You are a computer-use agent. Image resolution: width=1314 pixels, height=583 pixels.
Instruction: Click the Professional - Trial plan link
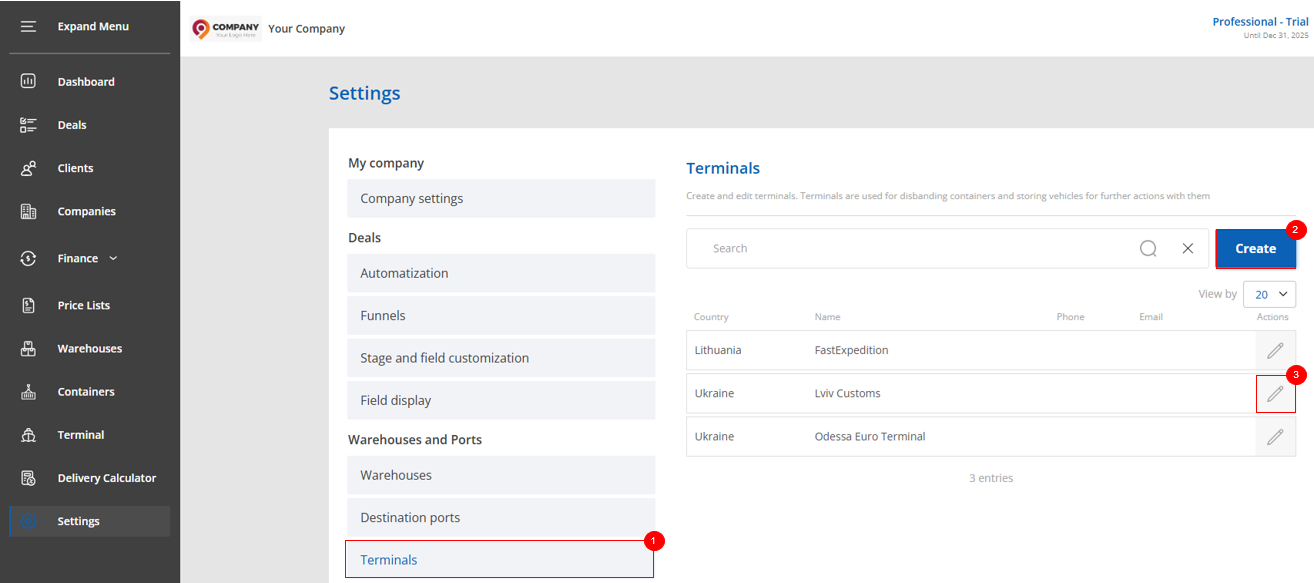(1260, 21)
